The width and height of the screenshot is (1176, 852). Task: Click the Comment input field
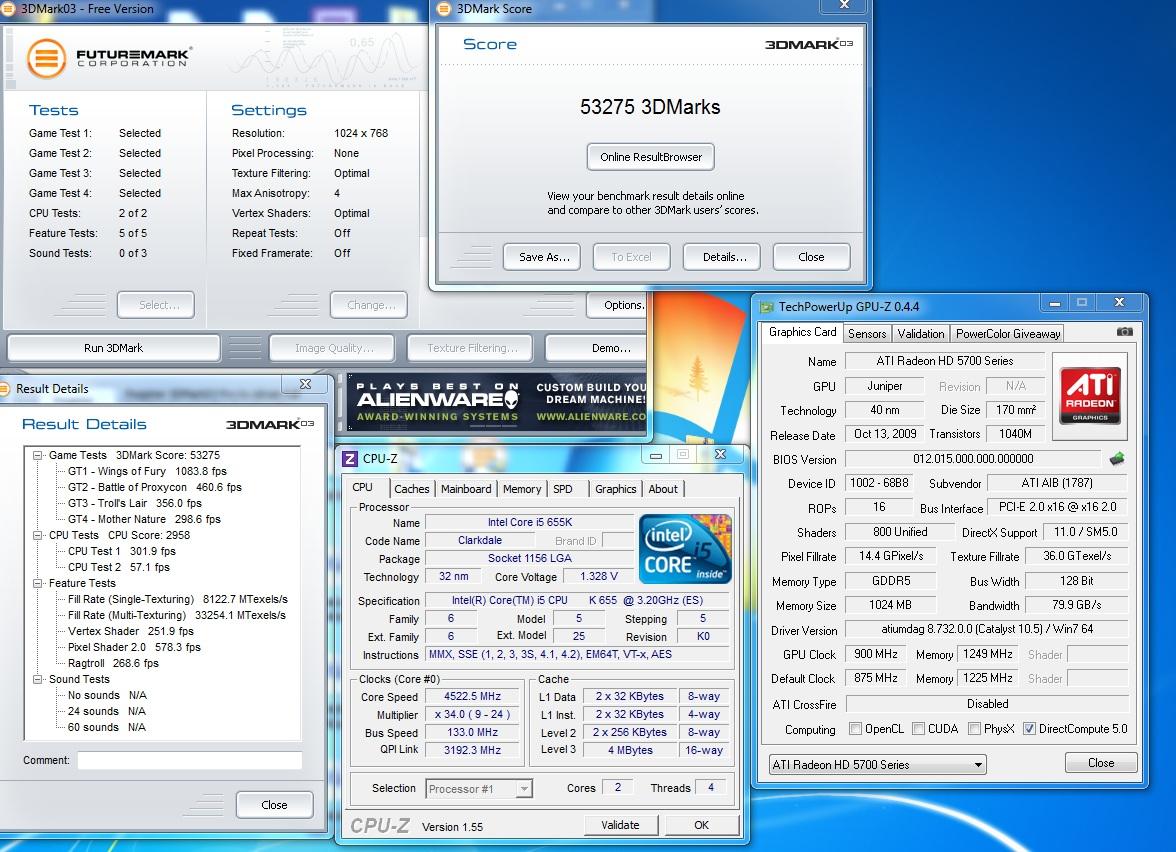click(190, 760)
